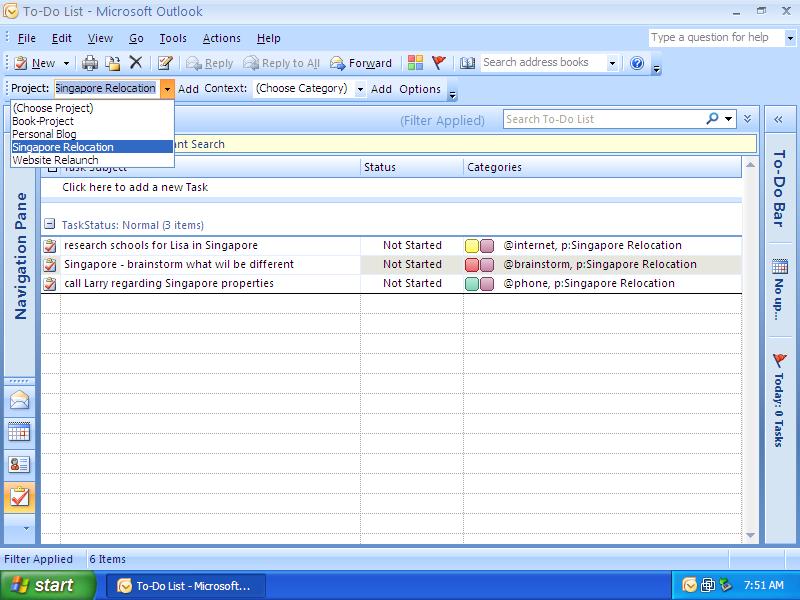Click the Categorize colored squares icon
The image size is (800, 600).
[415, 63]
